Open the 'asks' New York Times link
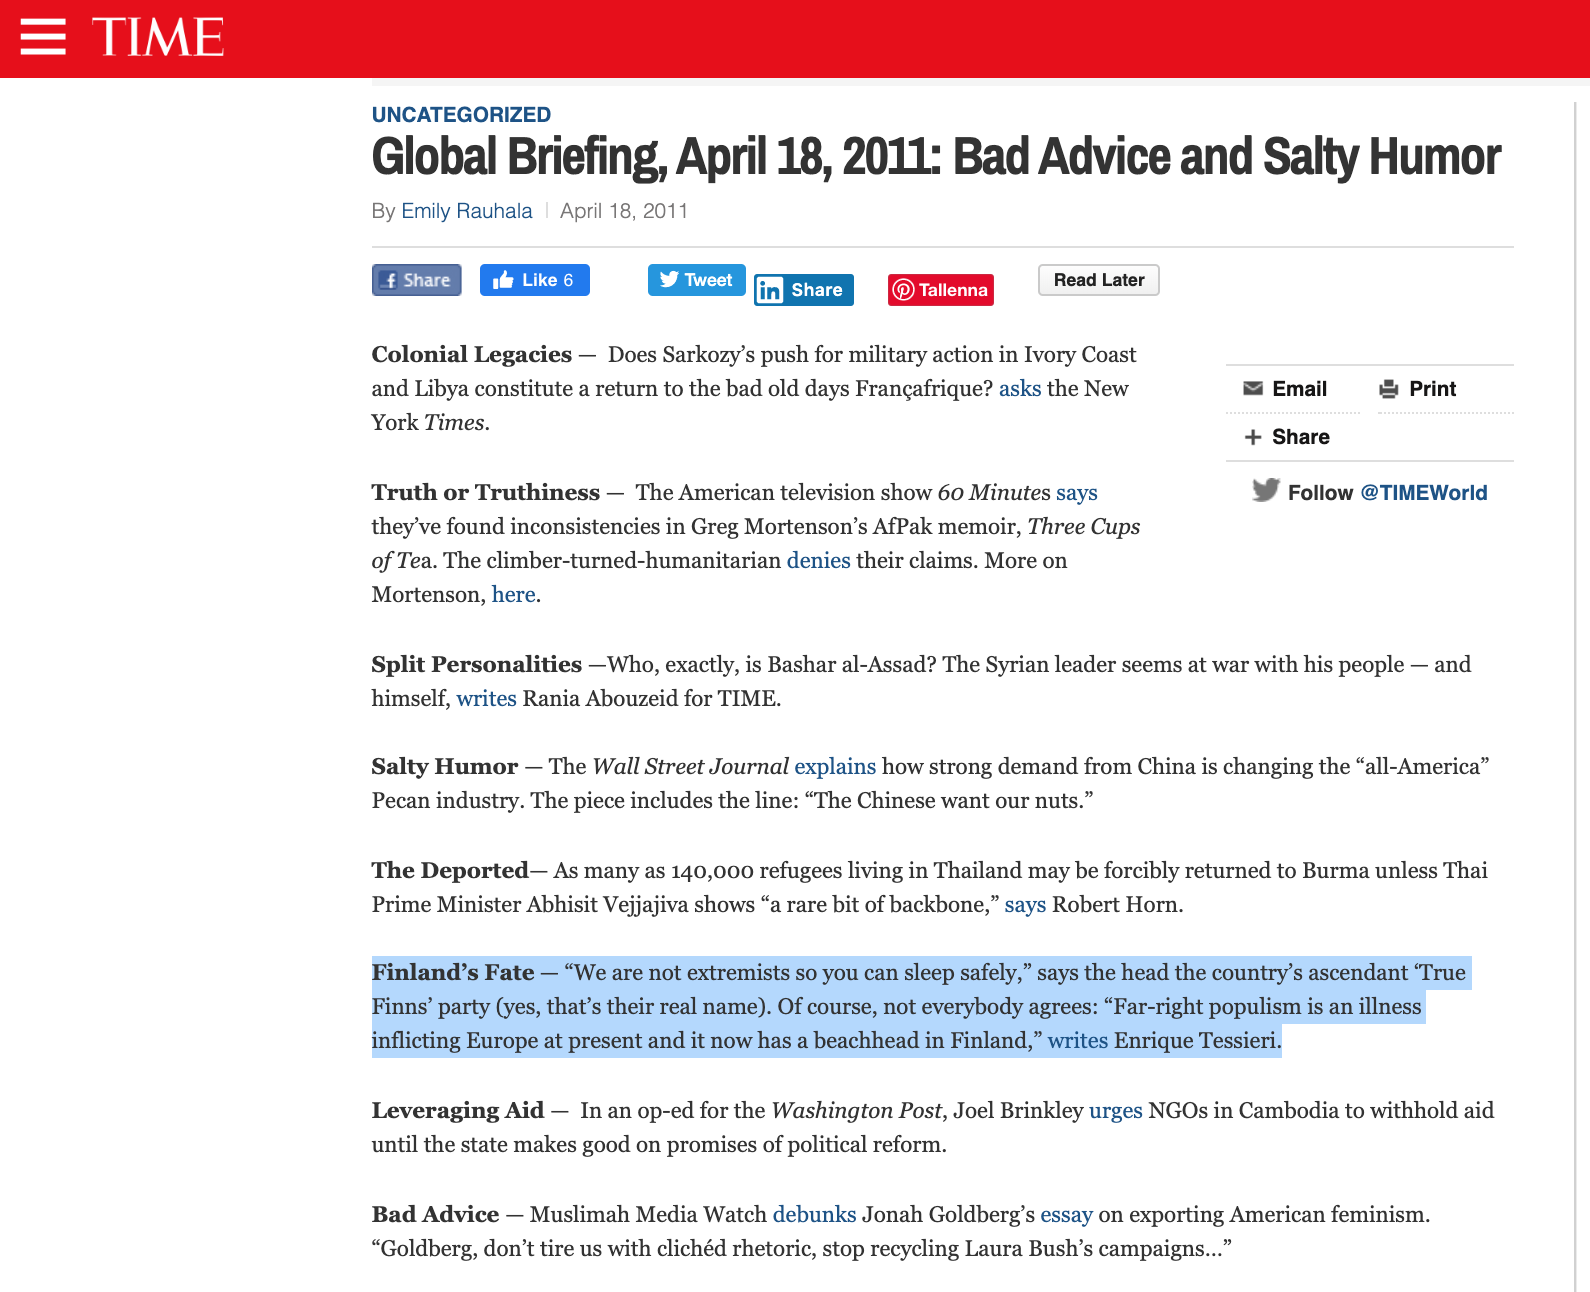 click(x=1020, y=388)
